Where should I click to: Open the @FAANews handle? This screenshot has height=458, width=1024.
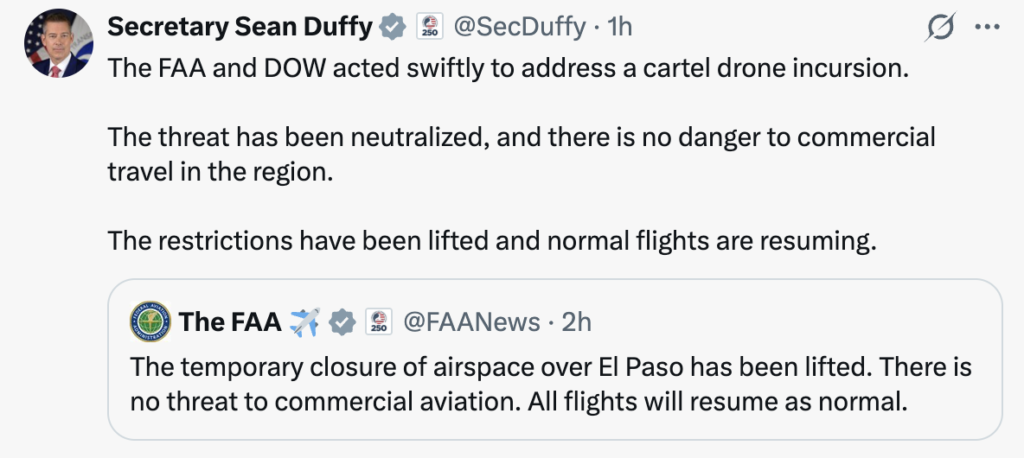(x=469, y=322)
